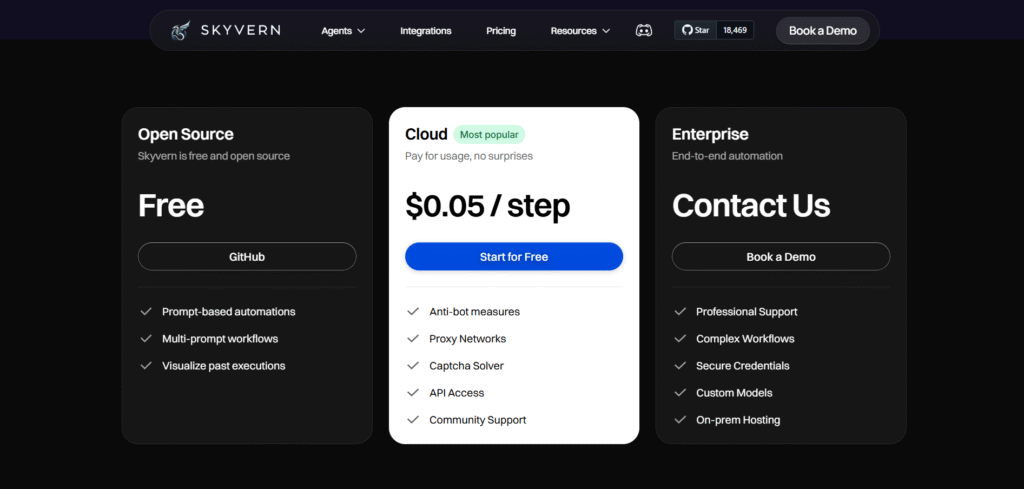Click checkmark beside API Access
The height and width of the screenshot is (489, 1024).
click(413, 392)
